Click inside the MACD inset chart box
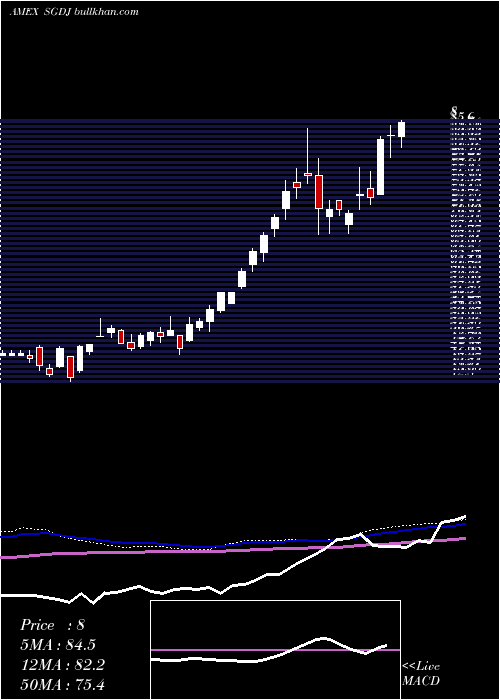Screen dimensions: 500x700 pyautogui.click(x=275, y=650)
